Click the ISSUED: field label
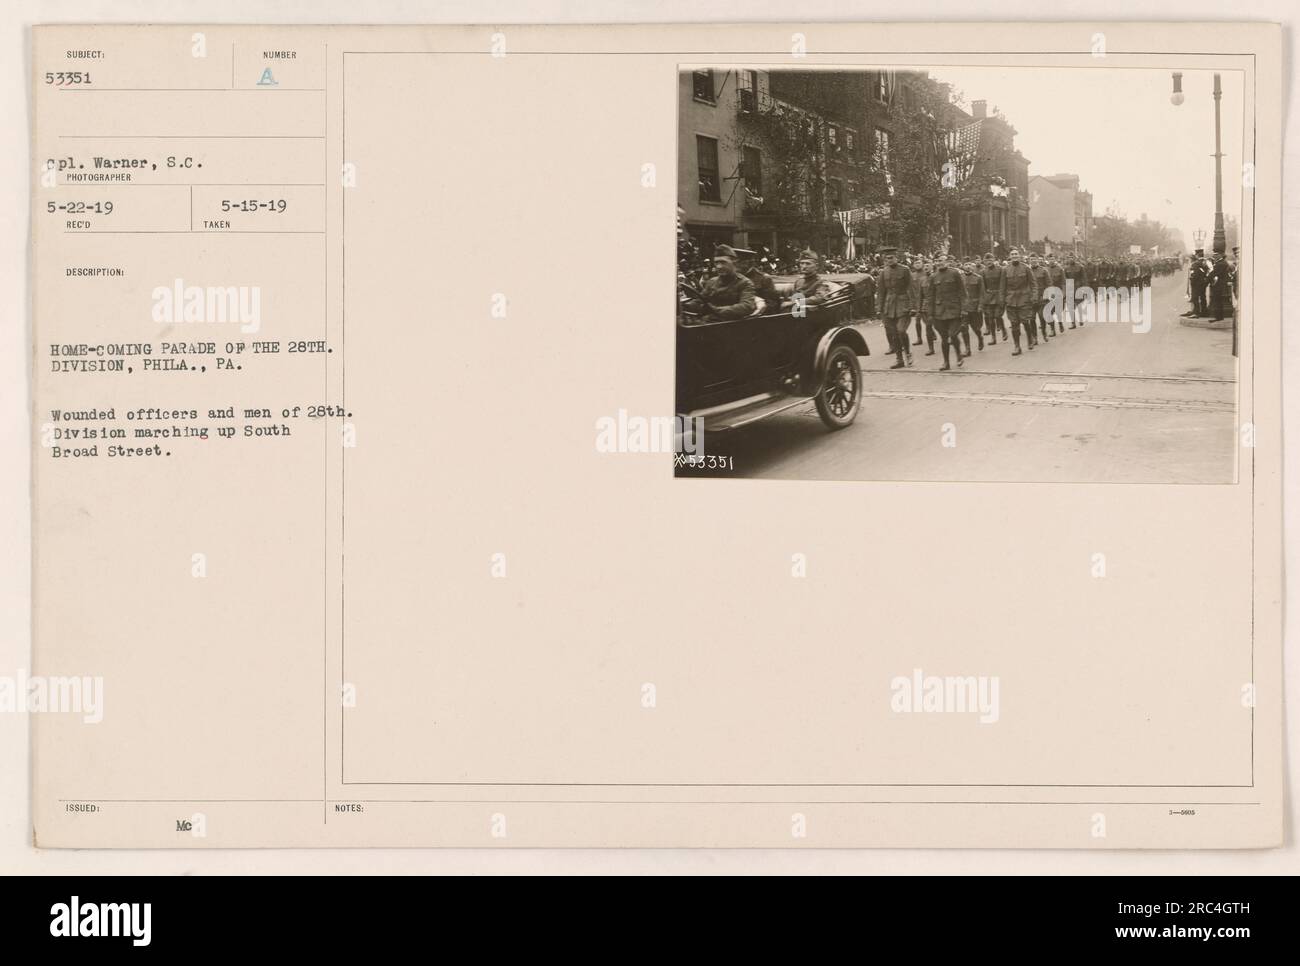Image resolution: width=1300 pixels, height=966 pixels. pos(81,808)
